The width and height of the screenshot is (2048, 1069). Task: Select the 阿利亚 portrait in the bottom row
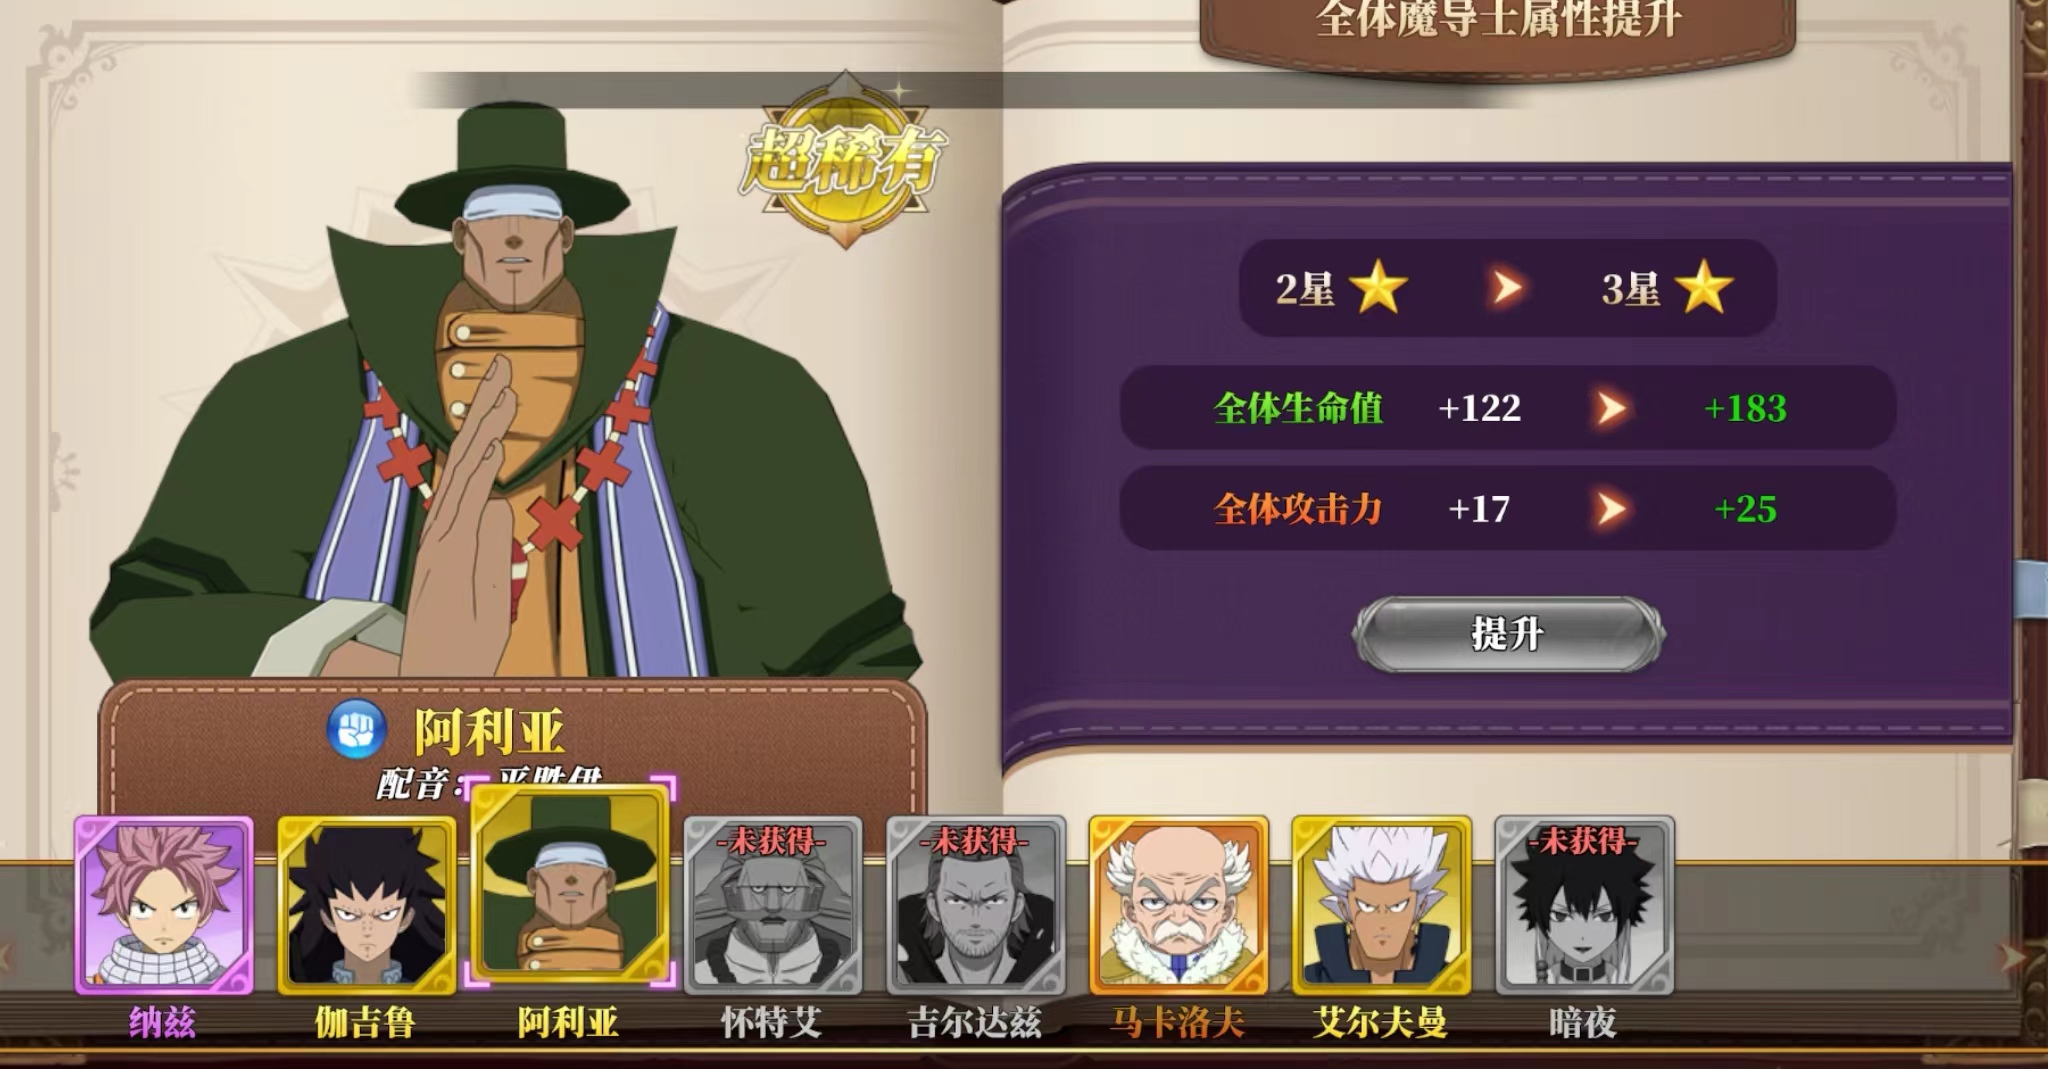point(569,881)
